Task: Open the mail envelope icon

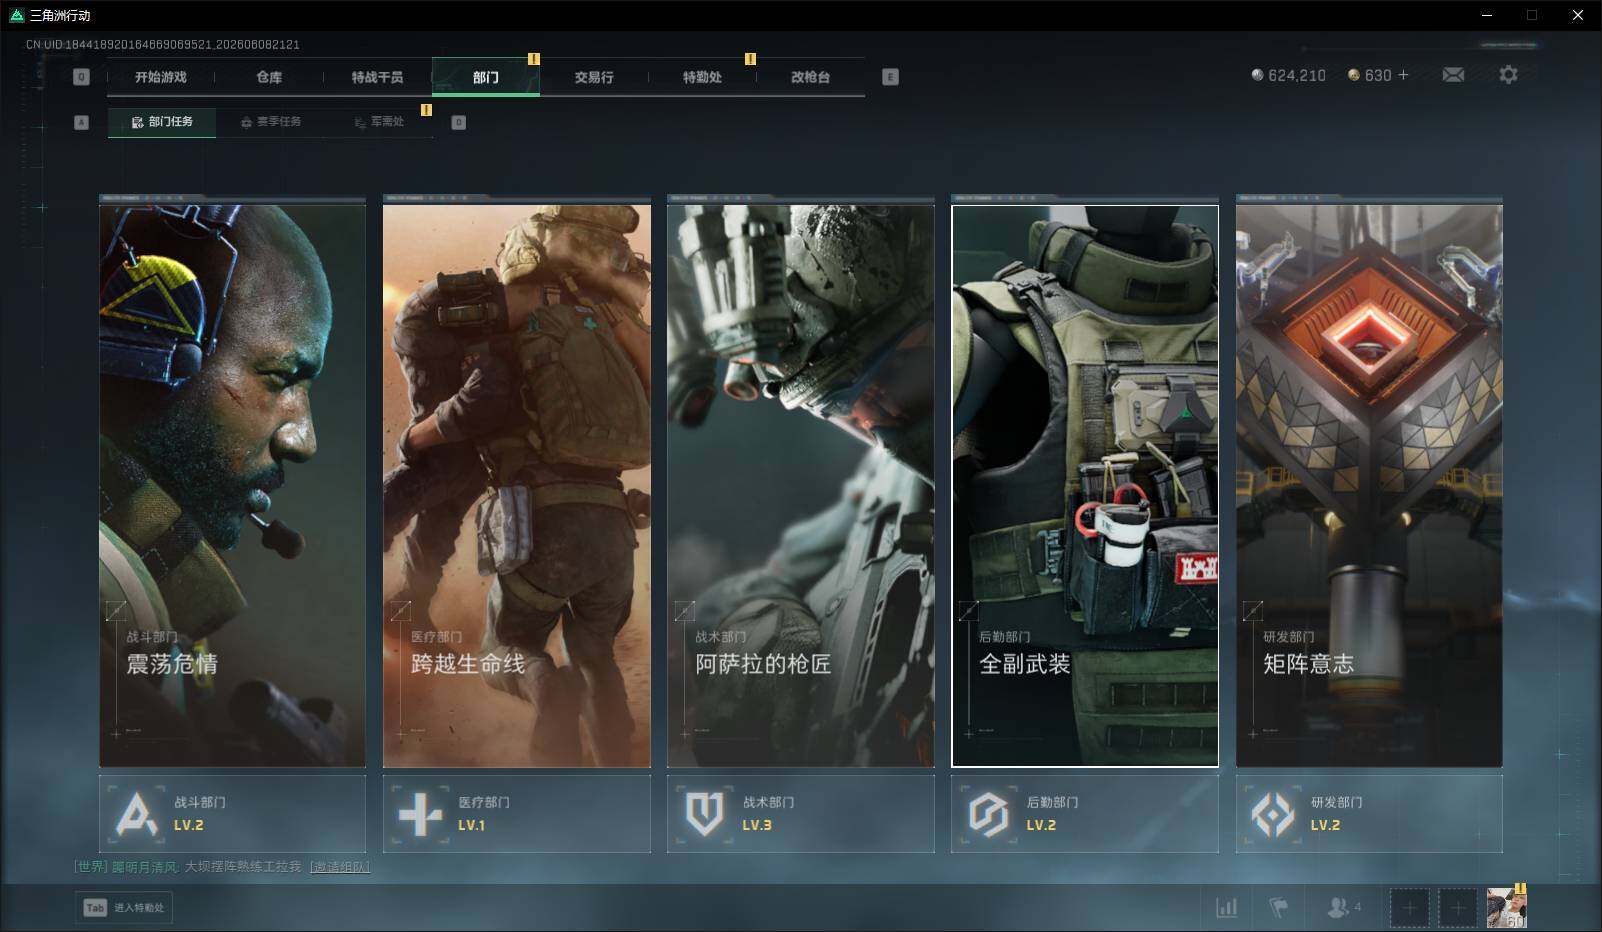Action: pyautogui.click(x=1453, y=75)
